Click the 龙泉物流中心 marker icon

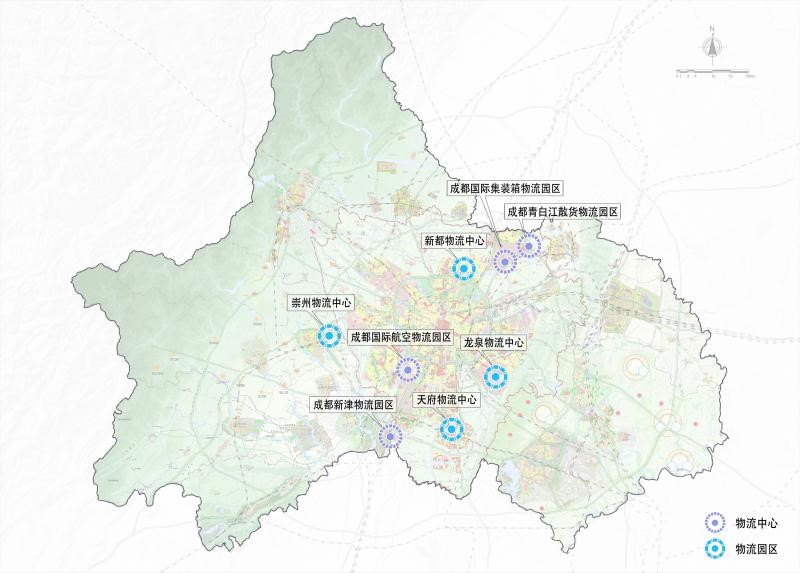[x=496, y=376]
